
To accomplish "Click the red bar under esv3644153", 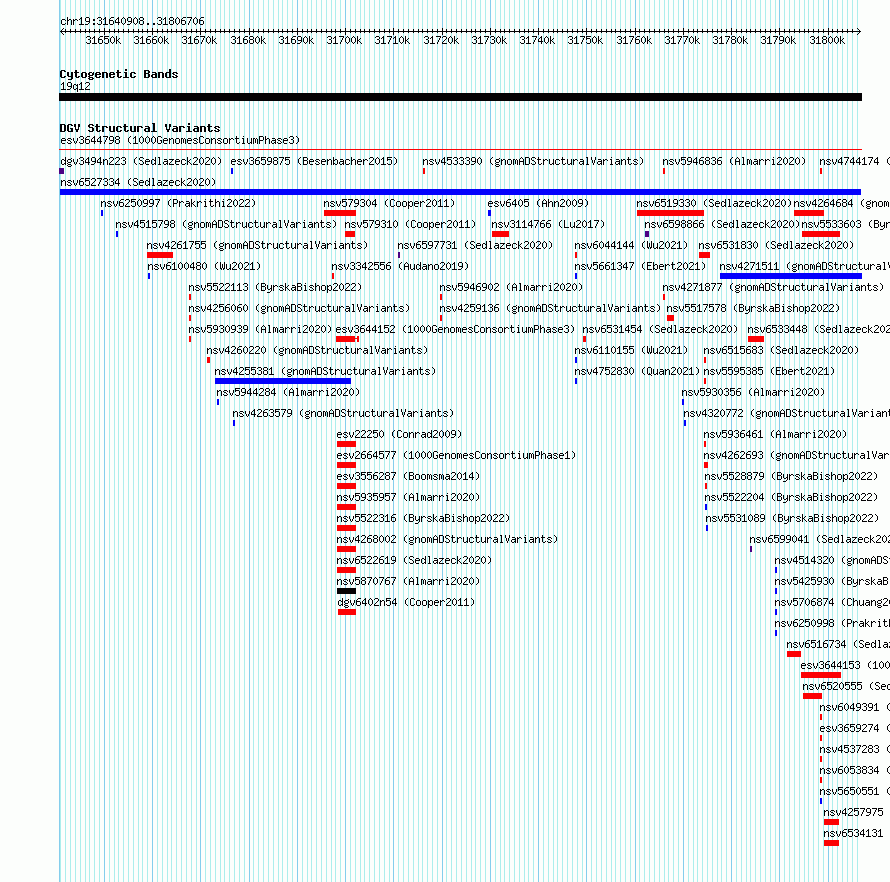I will tap(821, 675).
